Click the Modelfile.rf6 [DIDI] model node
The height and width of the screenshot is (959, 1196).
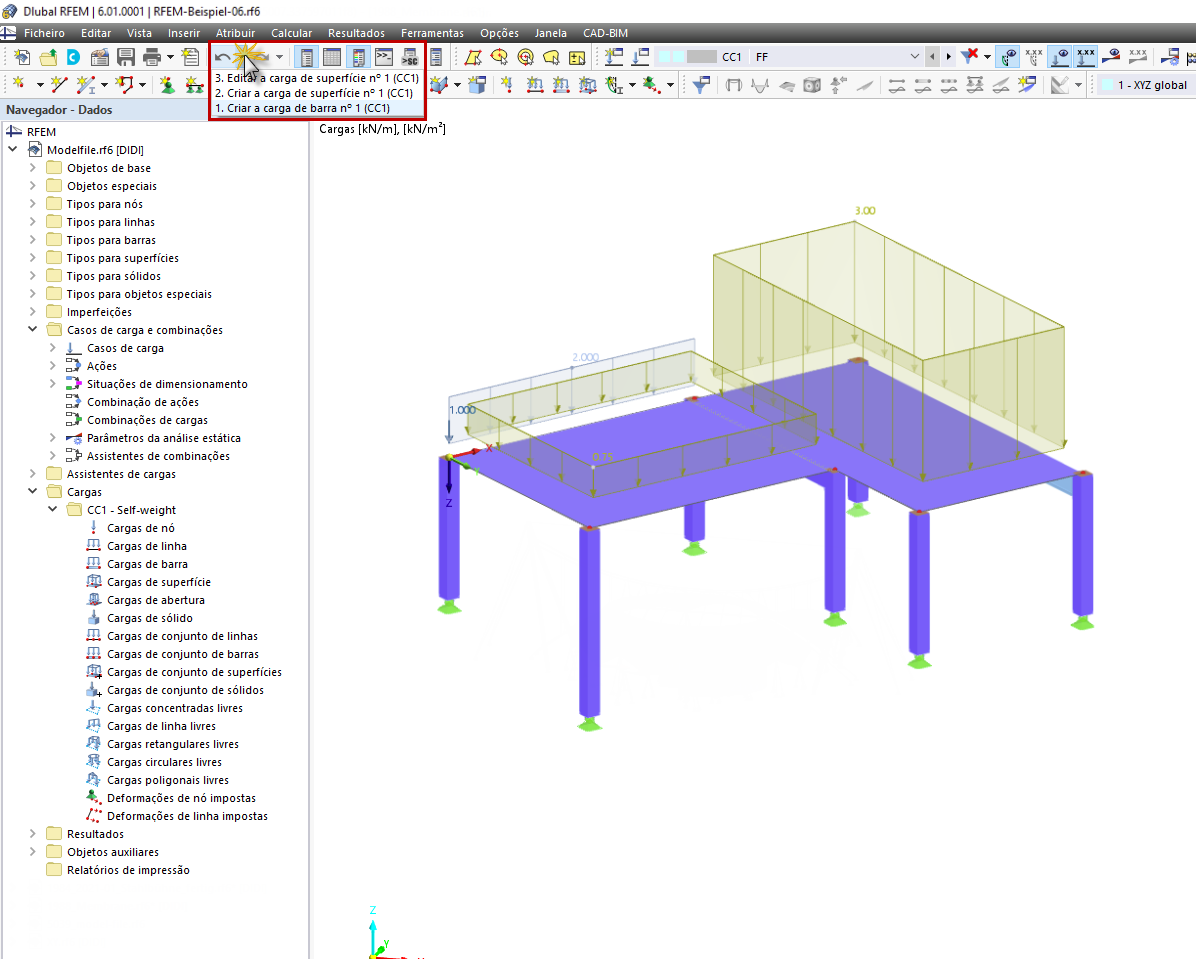coord(95,150)
